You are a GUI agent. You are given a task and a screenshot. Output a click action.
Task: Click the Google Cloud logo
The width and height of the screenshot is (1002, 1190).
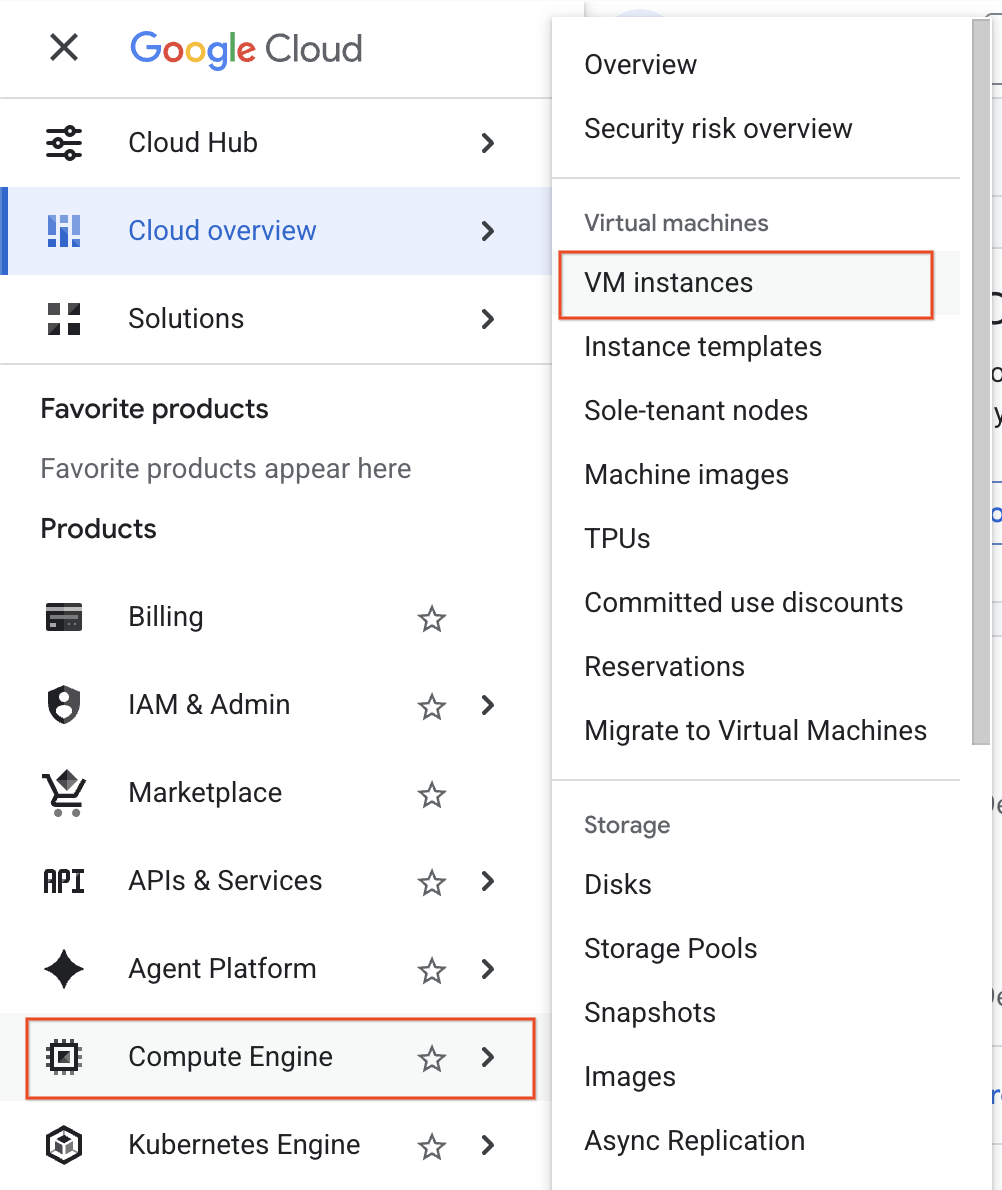246,49
